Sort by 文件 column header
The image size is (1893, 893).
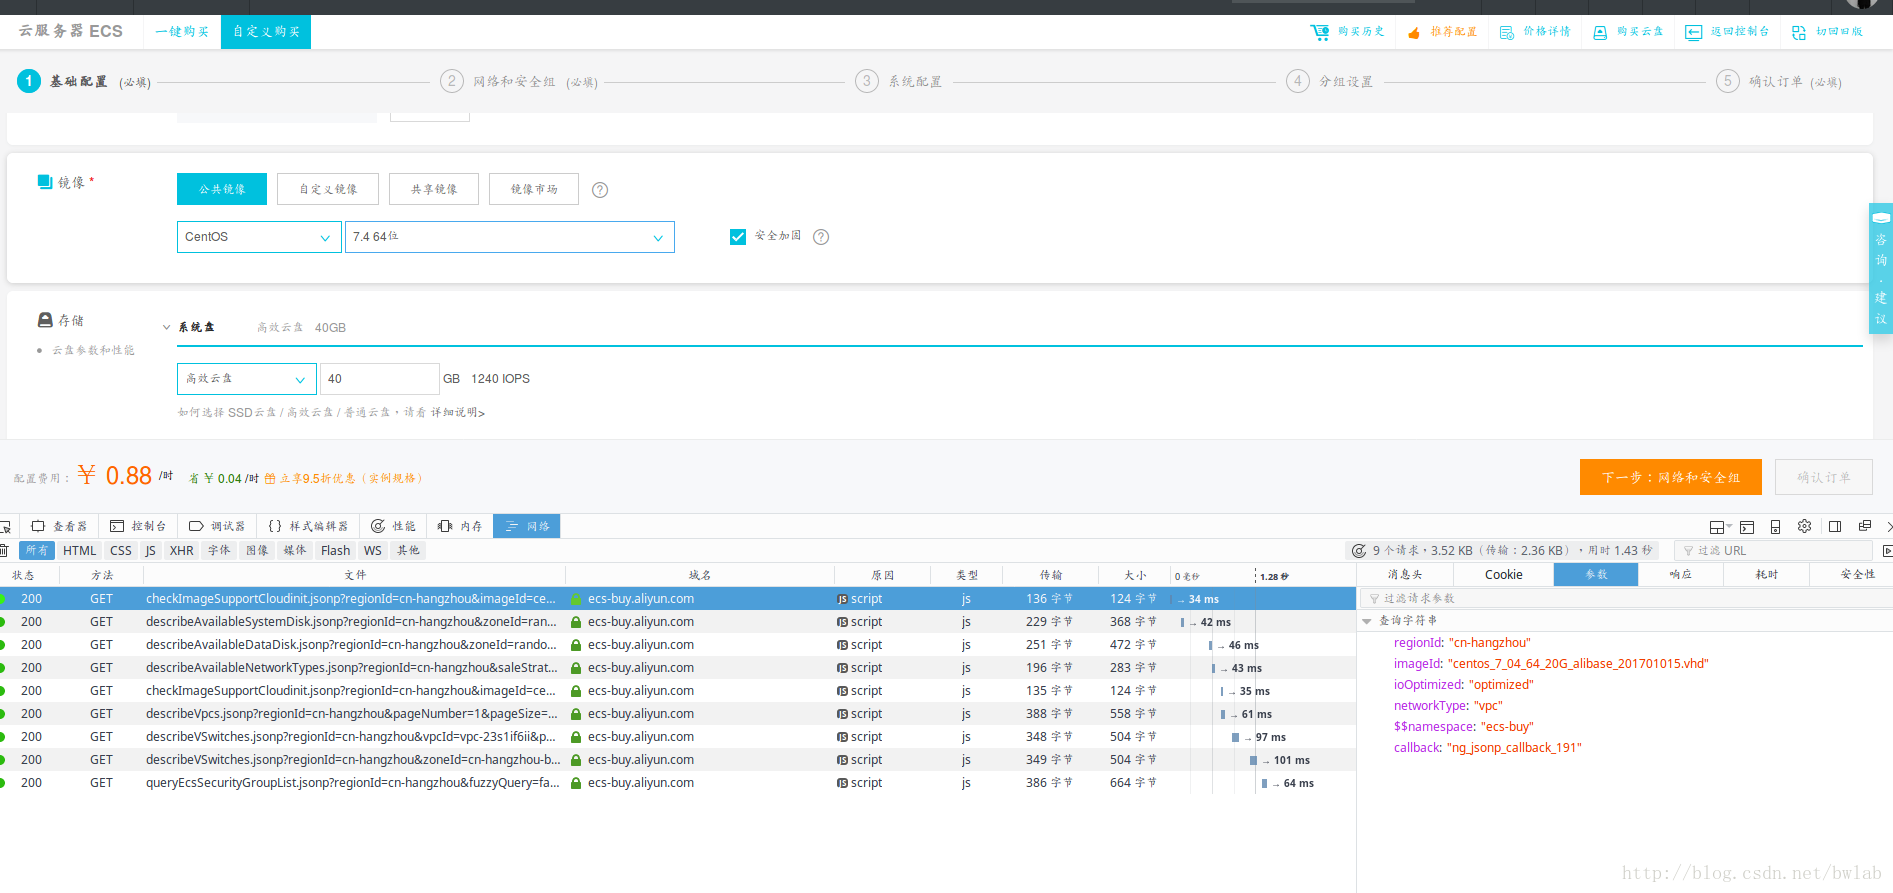coord(355,575)
